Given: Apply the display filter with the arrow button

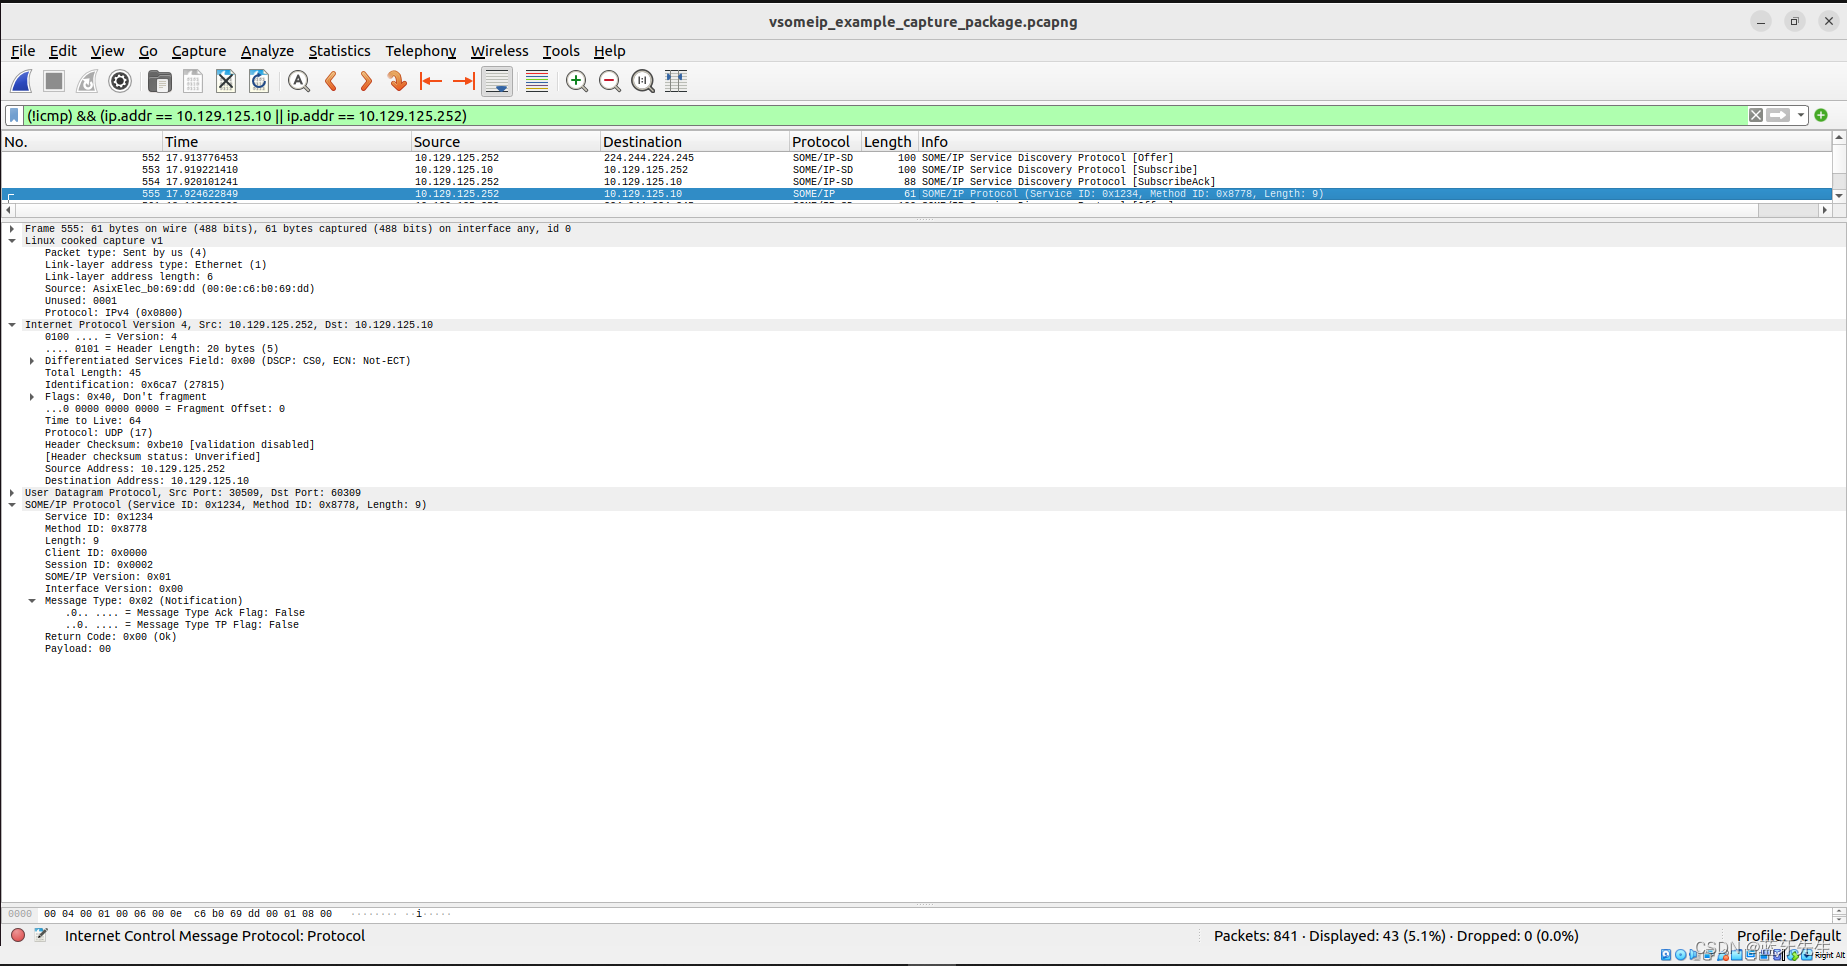Looking at the screenshot, I should (x=1779, y=115).
